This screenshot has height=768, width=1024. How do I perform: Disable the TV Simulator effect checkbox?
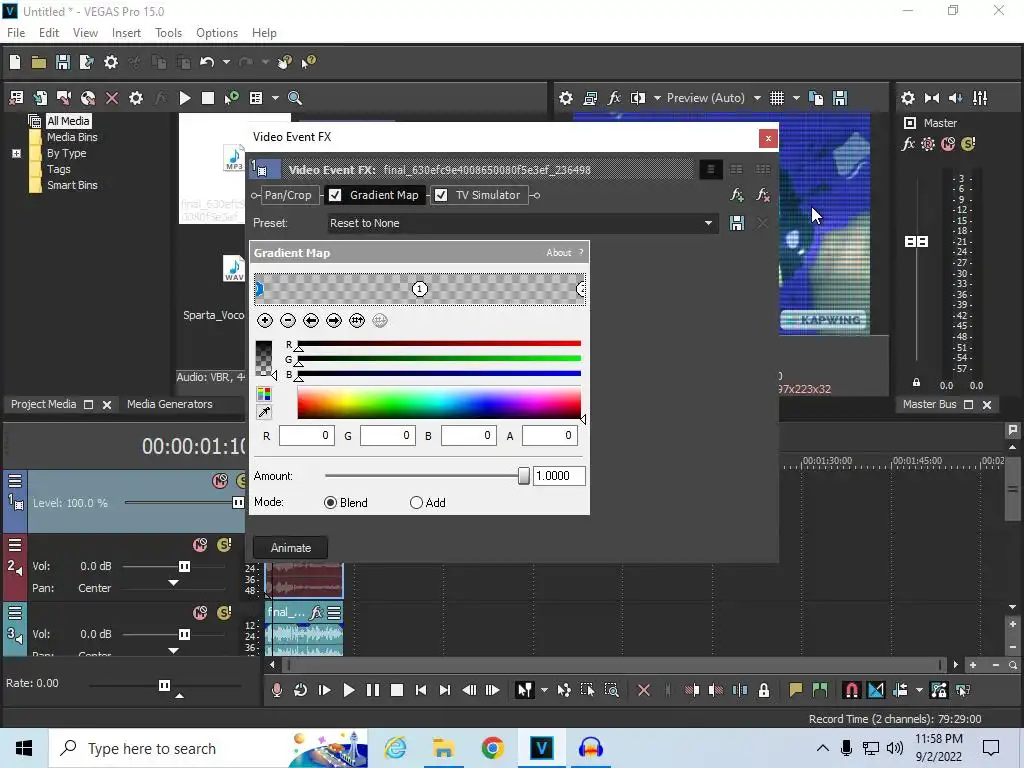441,195
